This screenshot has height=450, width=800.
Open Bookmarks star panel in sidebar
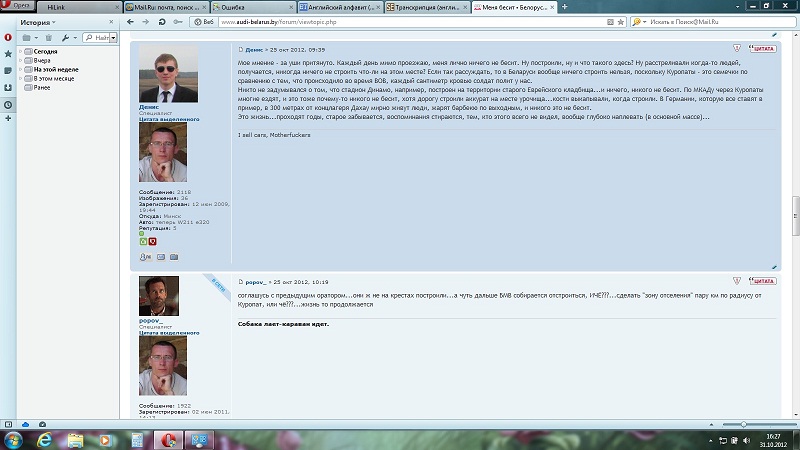point(8,54)
